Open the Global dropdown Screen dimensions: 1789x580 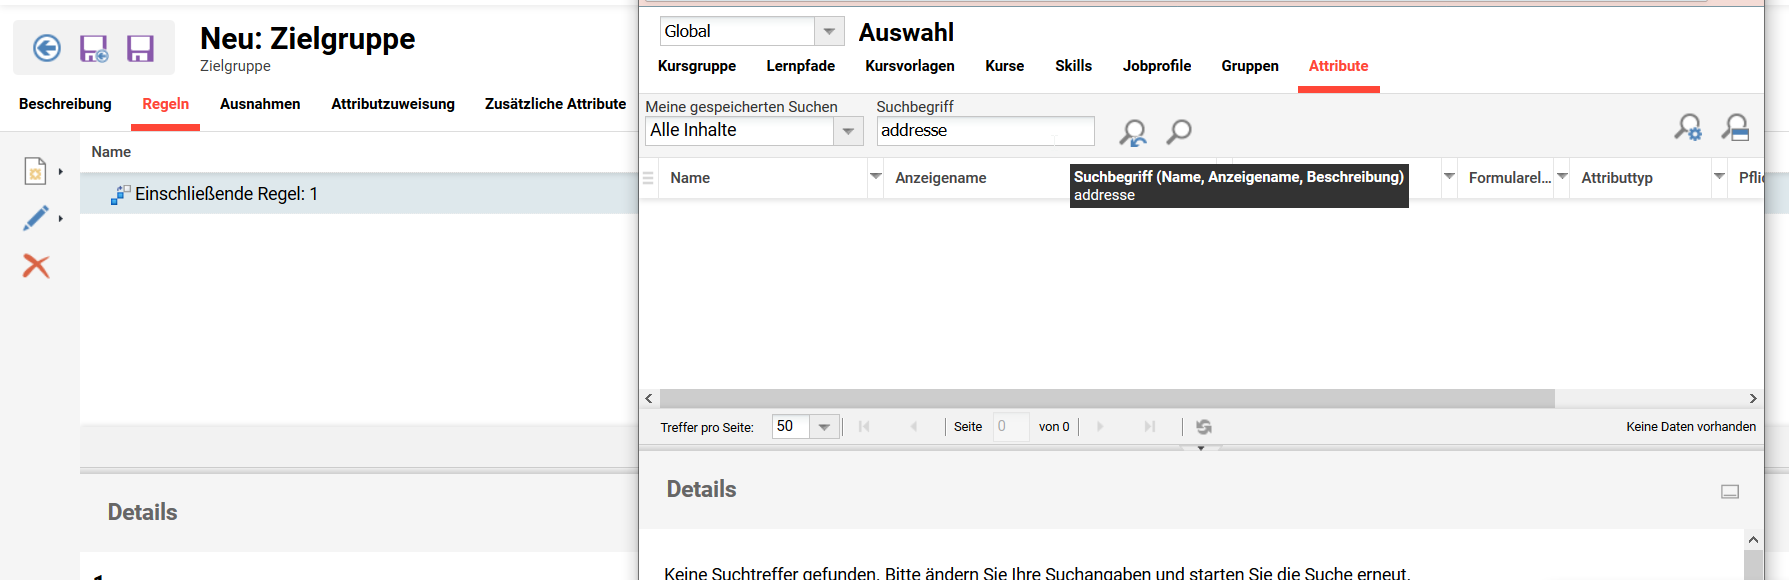tap(829, 31)
